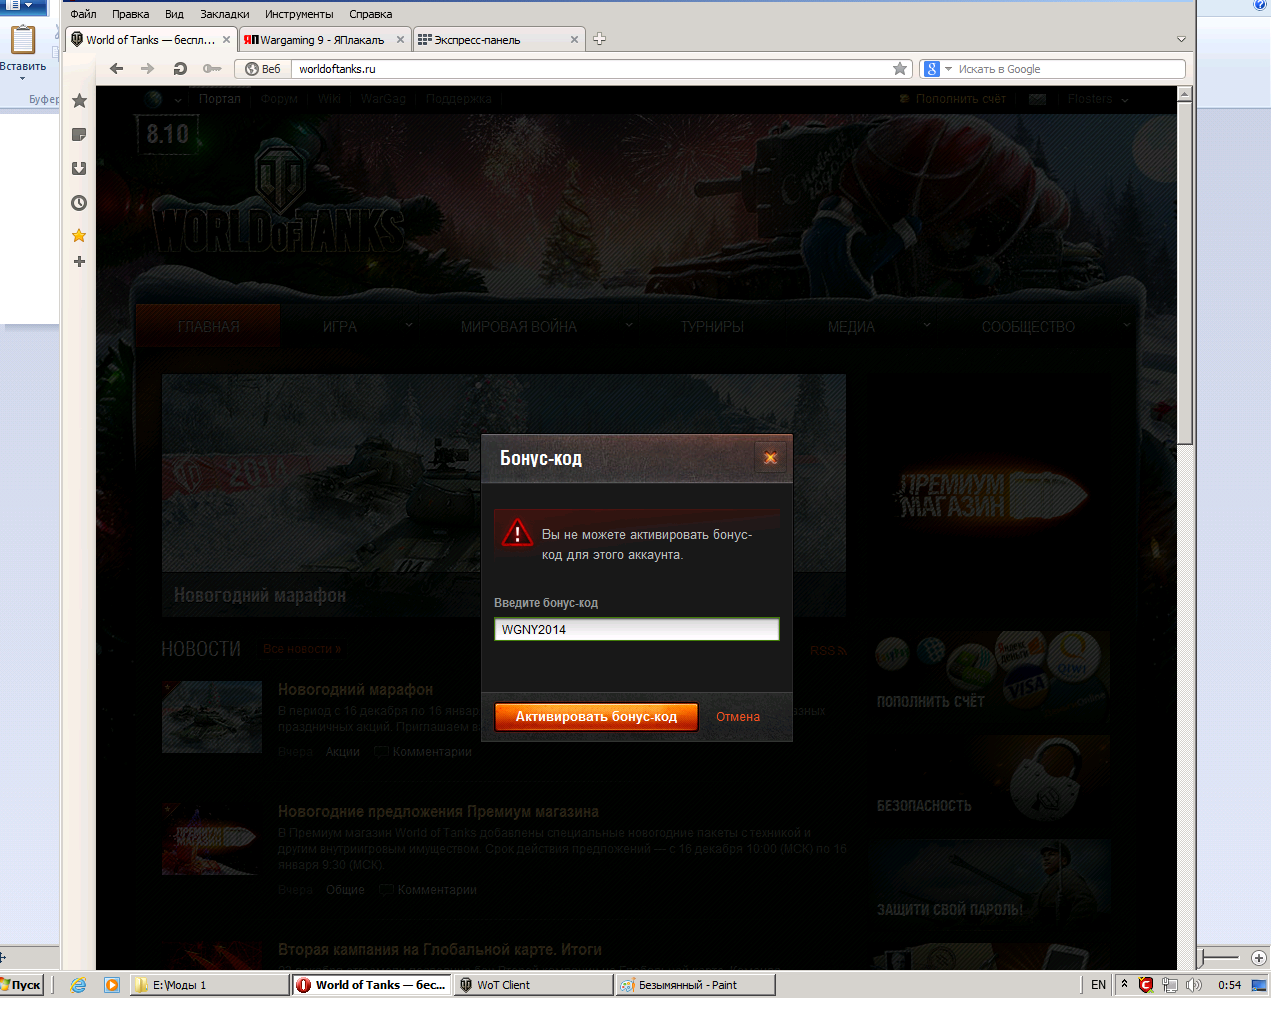Open the ГЛАВНАЯ navigation item
The height and width of the screenshot is (1024, 1280).
[208, 326]
